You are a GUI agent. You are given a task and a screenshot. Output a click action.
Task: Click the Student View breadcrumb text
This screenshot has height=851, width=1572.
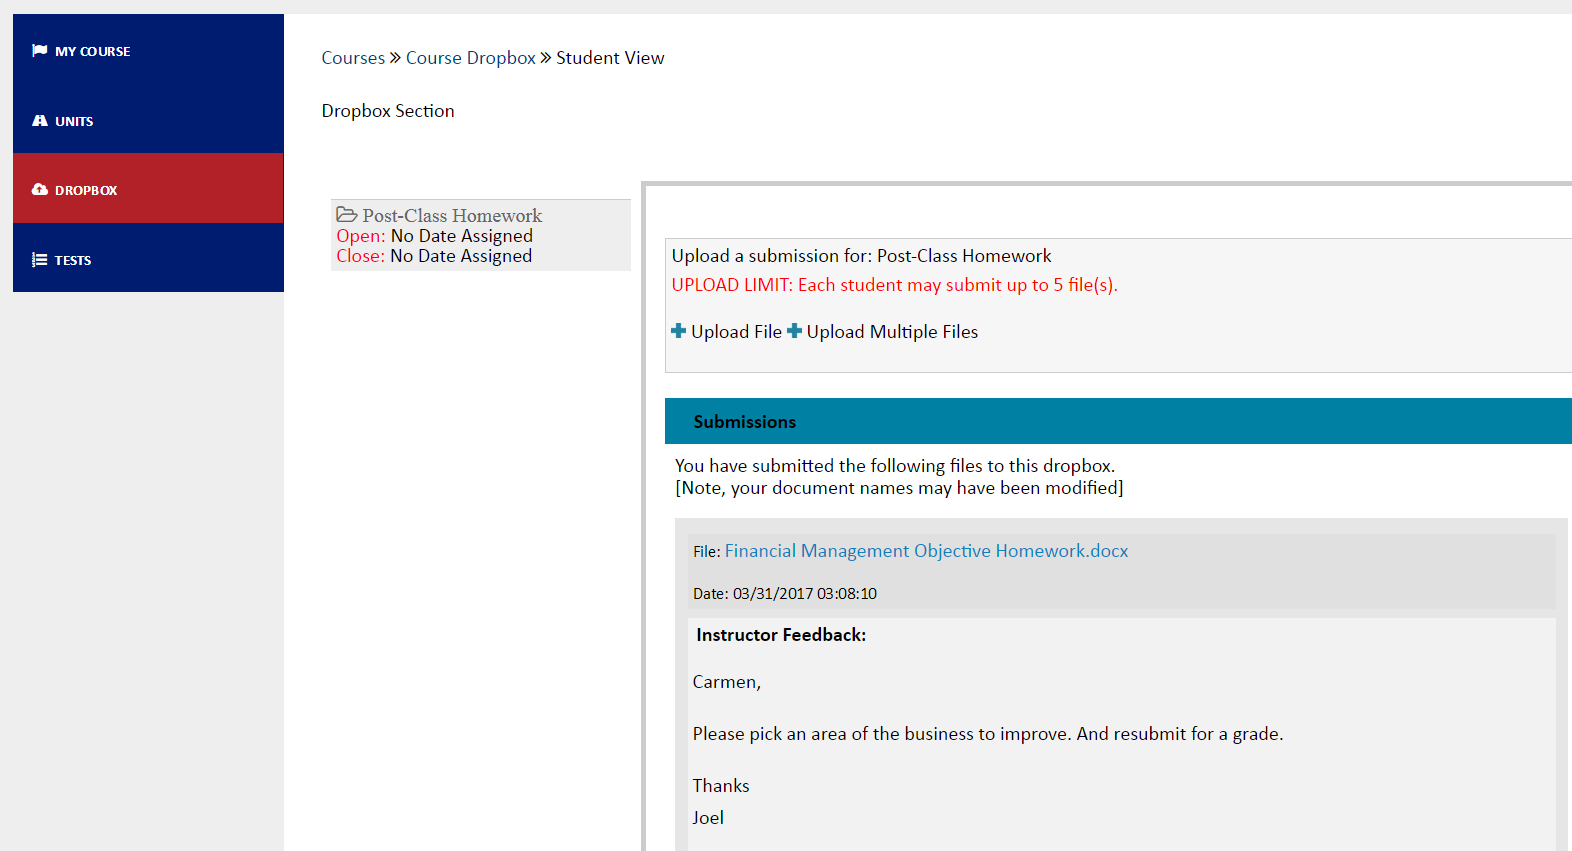[x=610, y=58]
